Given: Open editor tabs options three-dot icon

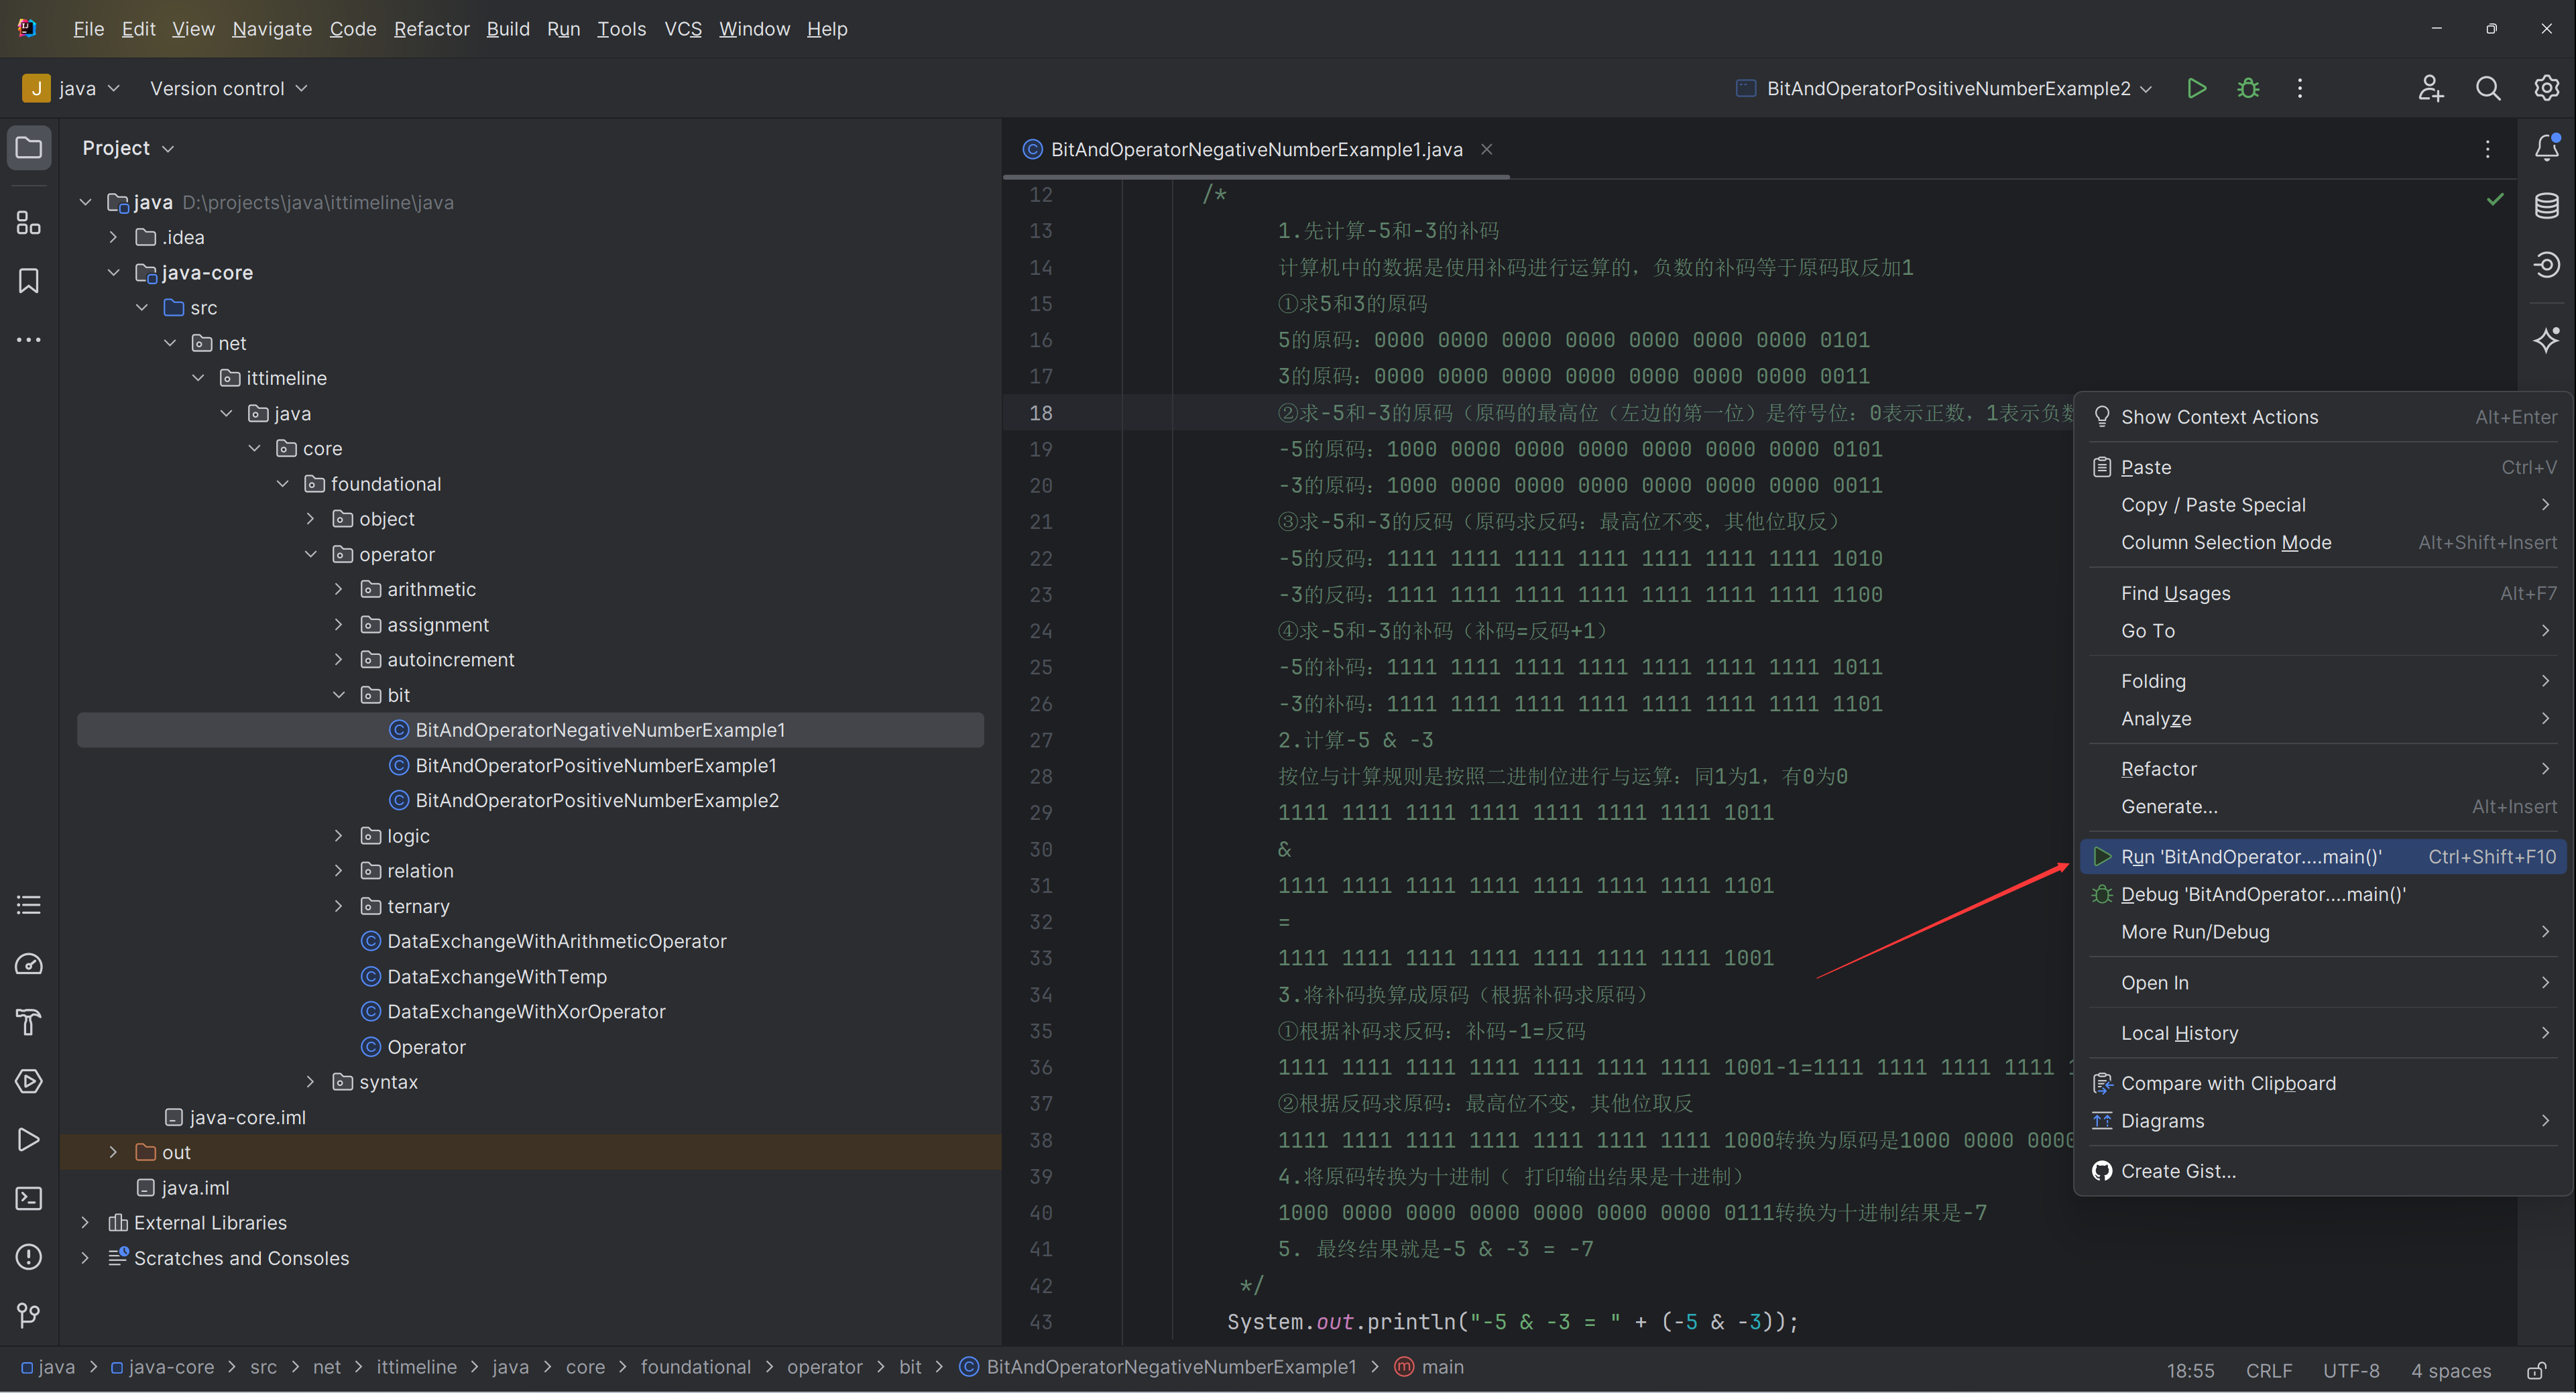Looking at the screenshot, I should (2487, 149).
